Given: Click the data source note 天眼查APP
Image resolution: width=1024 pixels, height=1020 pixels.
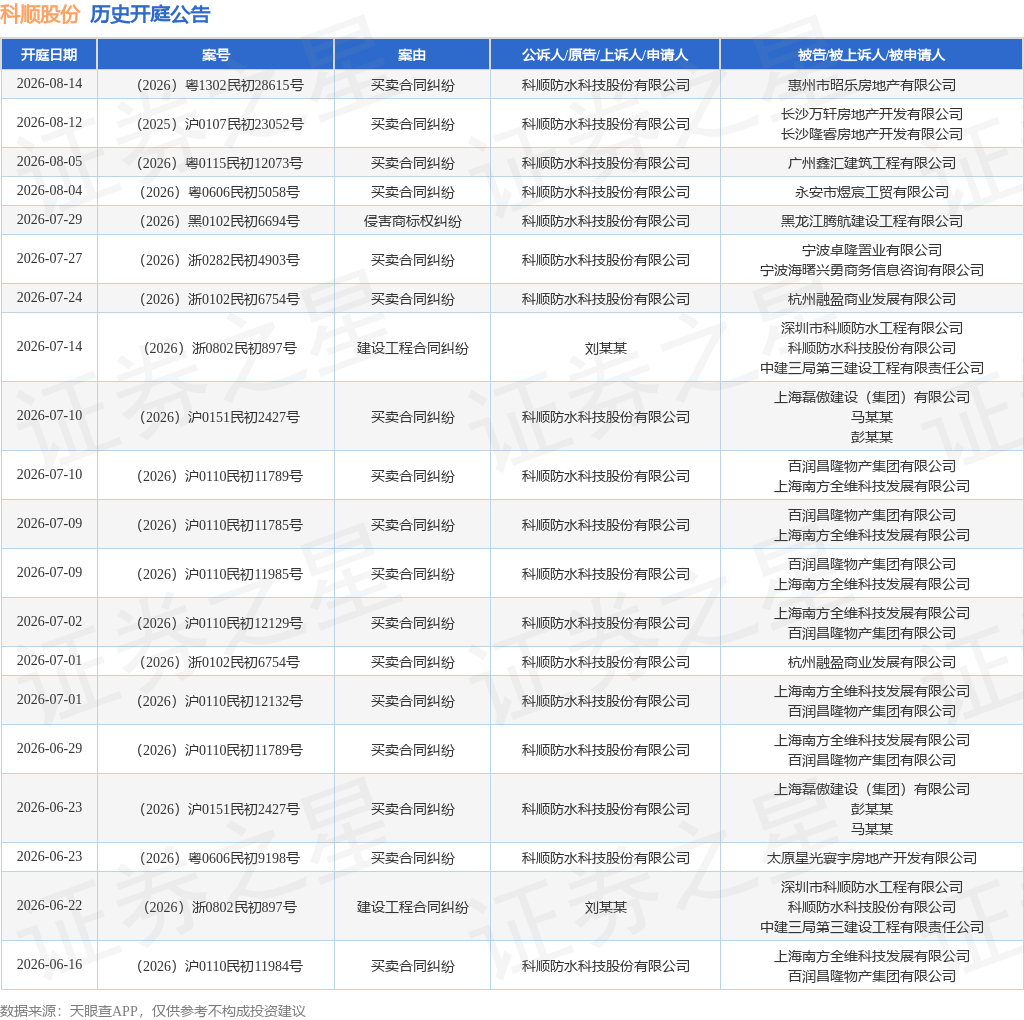Looking at the screenshot, I should click(103, 1011).
